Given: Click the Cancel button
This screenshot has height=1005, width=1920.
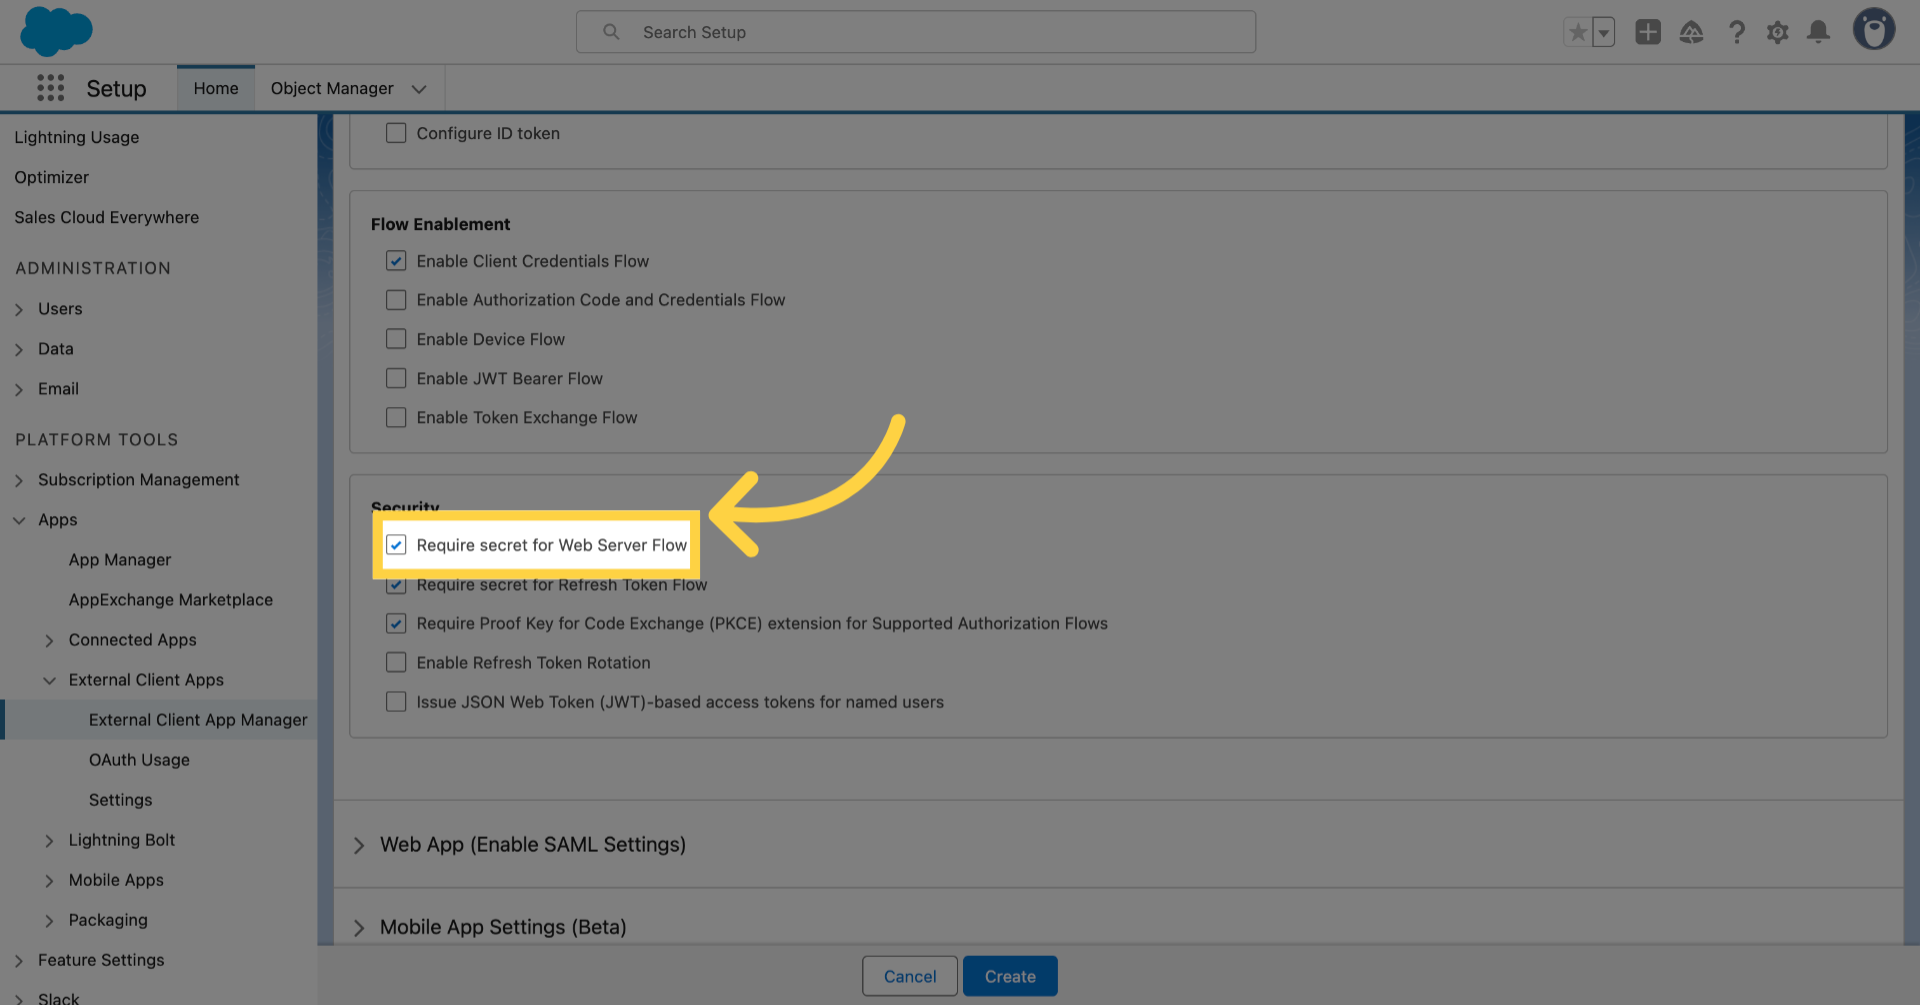Looking at the screenshot, I should point(909,976).
